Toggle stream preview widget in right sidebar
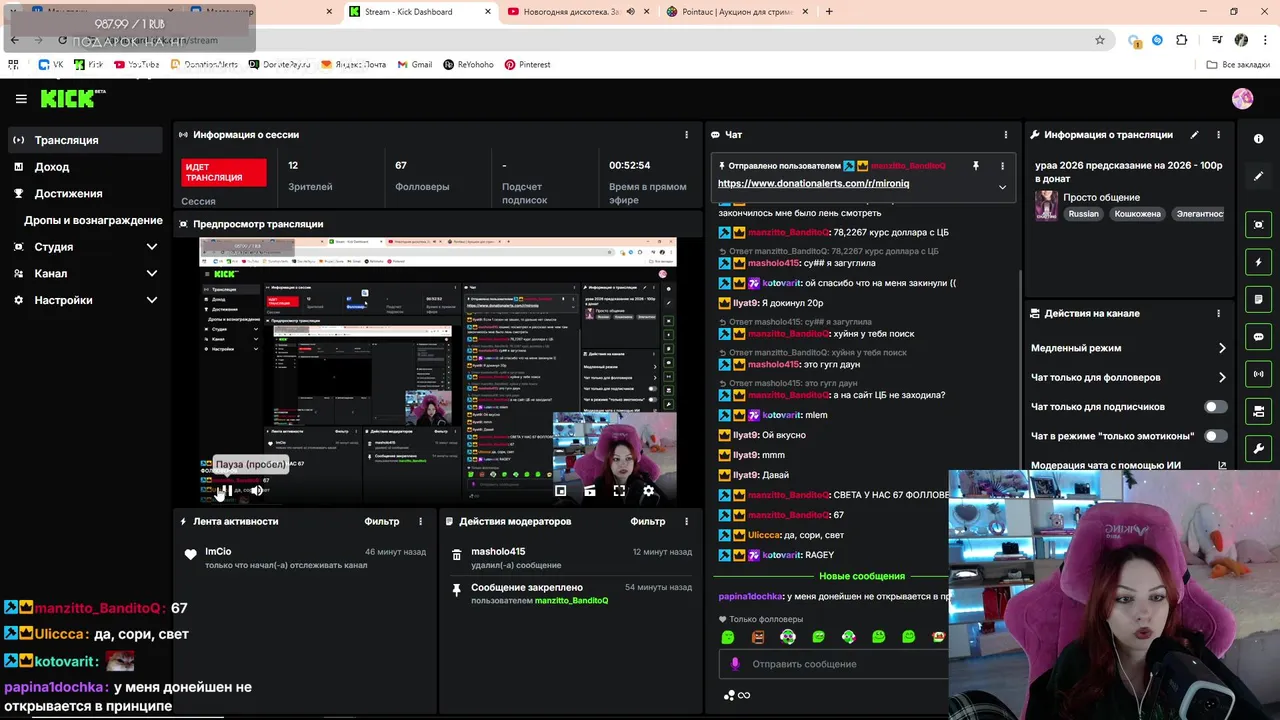The width and height of the screenshot is (1280, 720). 1259,224
